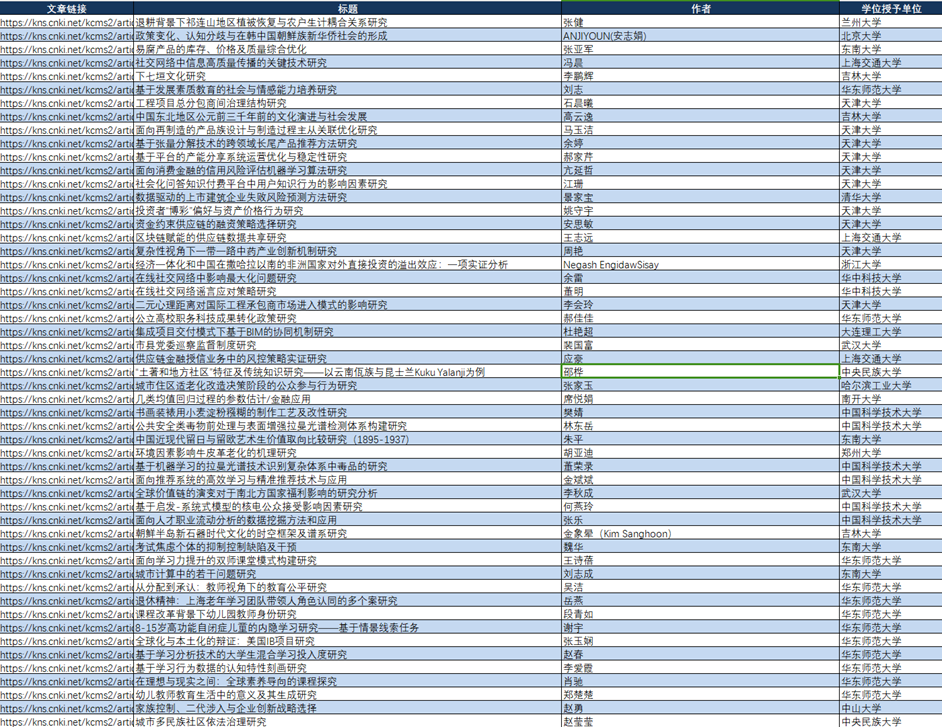
Task: Select author cell 马玉洁
Action: [x=700, y=130]
